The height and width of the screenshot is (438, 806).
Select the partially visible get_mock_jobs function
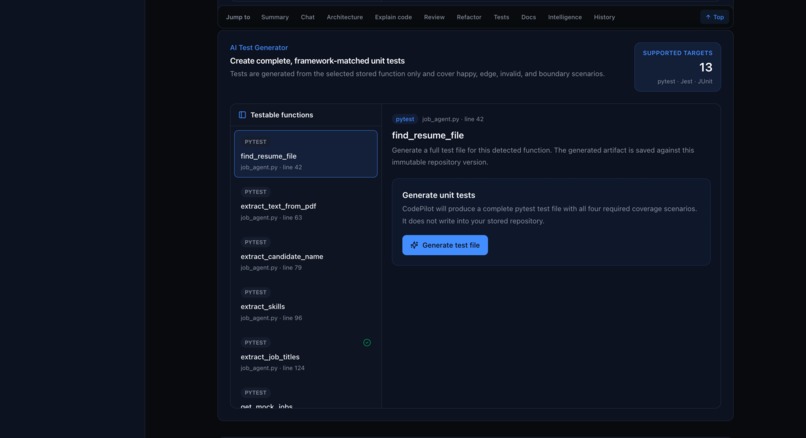pos(305,397)
